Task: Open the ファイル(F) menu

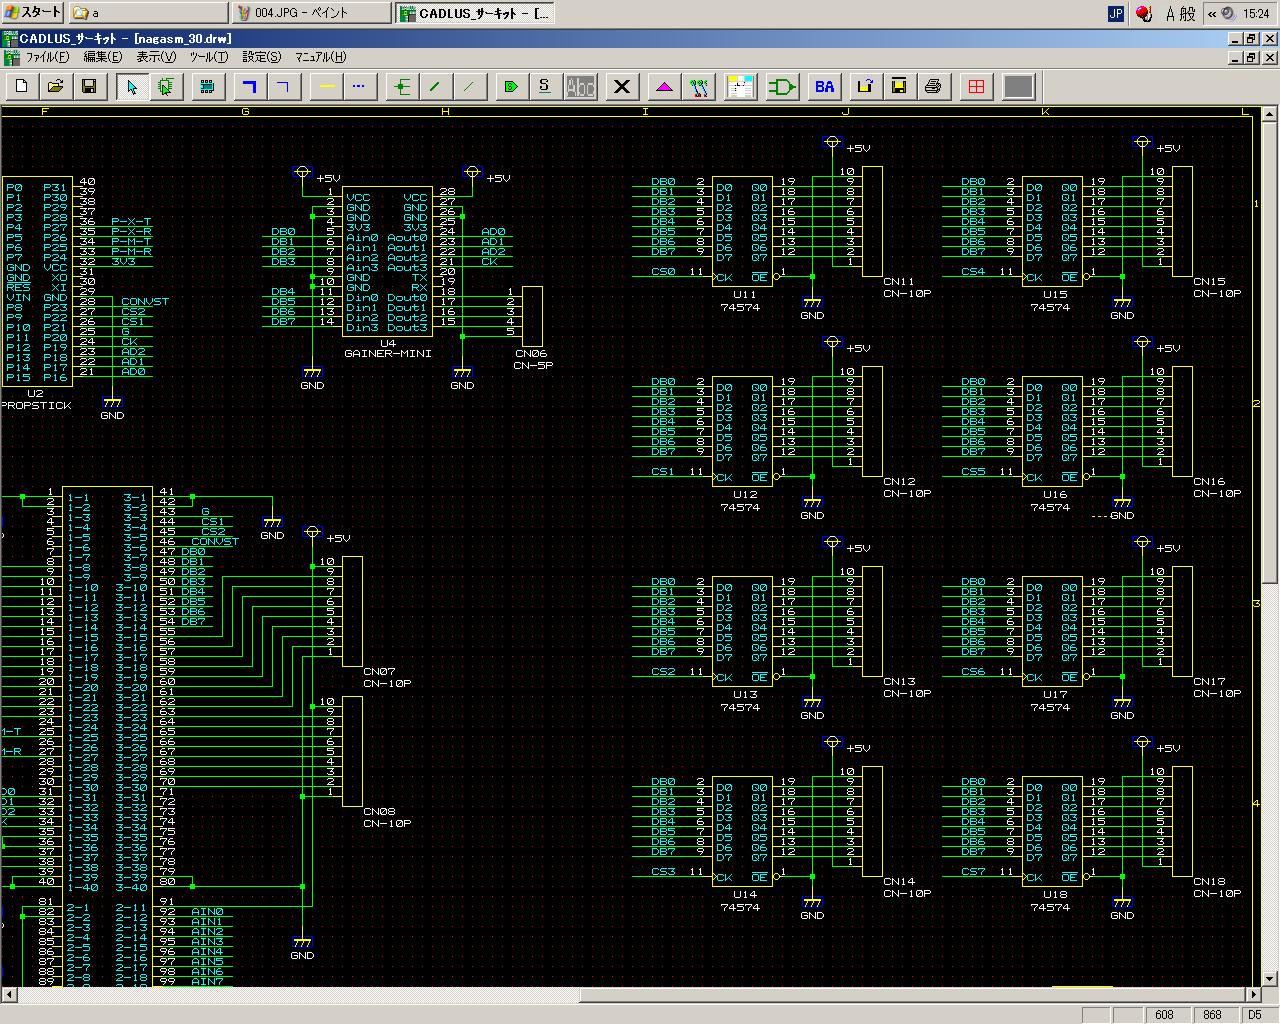Action: (46, 57)
